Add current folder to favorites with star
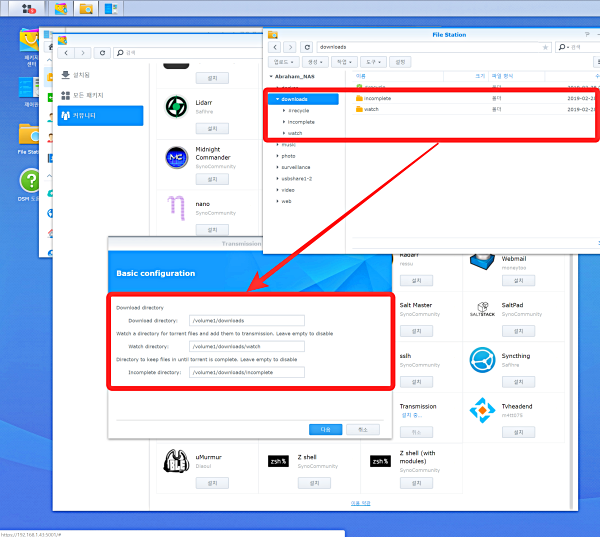Viewport: 600px width, 537px height. pyautogui.click(x=545, y=47)
